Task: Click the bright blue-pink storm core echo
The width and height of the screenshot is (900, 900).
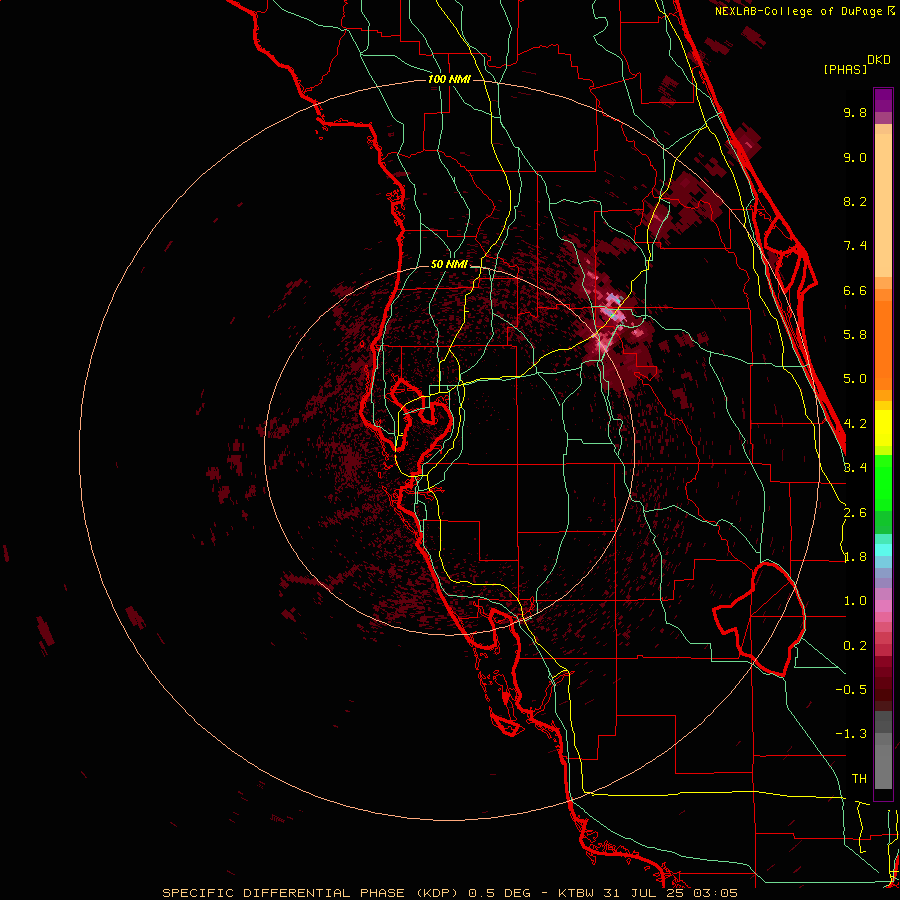Action: pos(613,307)
